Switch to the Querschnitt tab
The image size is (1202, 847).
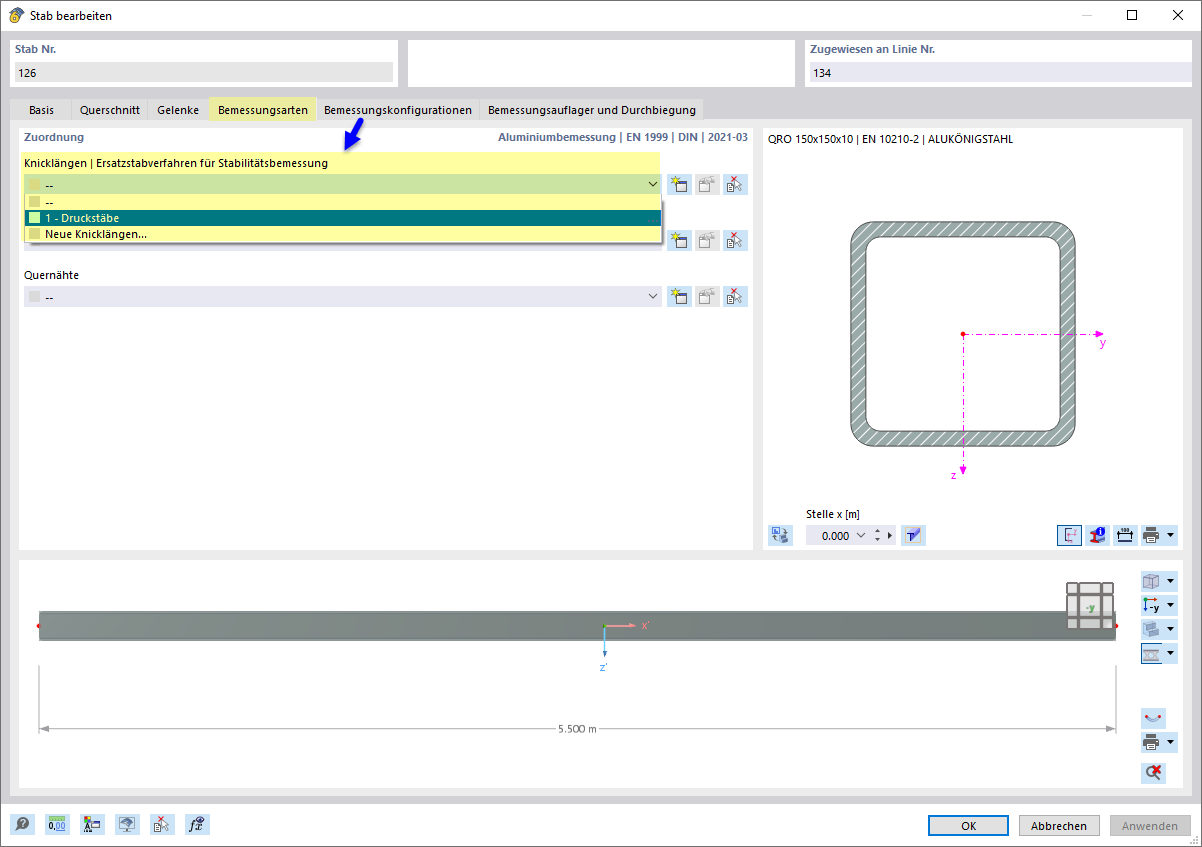[x=110, y=110]
